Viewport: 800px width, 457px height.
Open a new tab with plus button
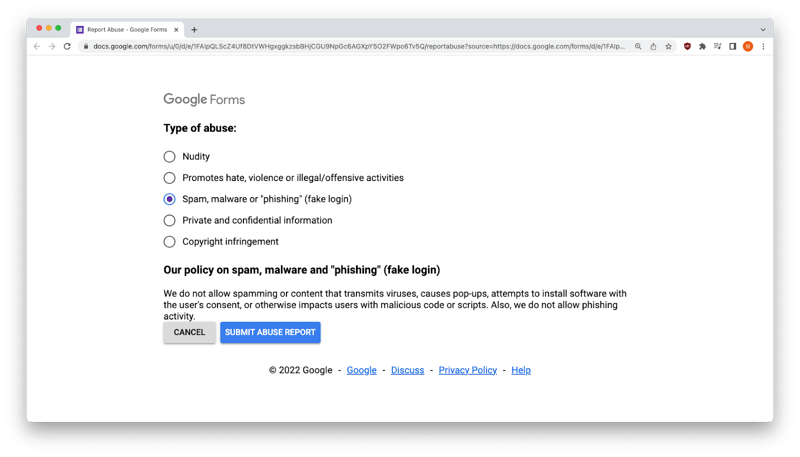click(x=194, y=30)
